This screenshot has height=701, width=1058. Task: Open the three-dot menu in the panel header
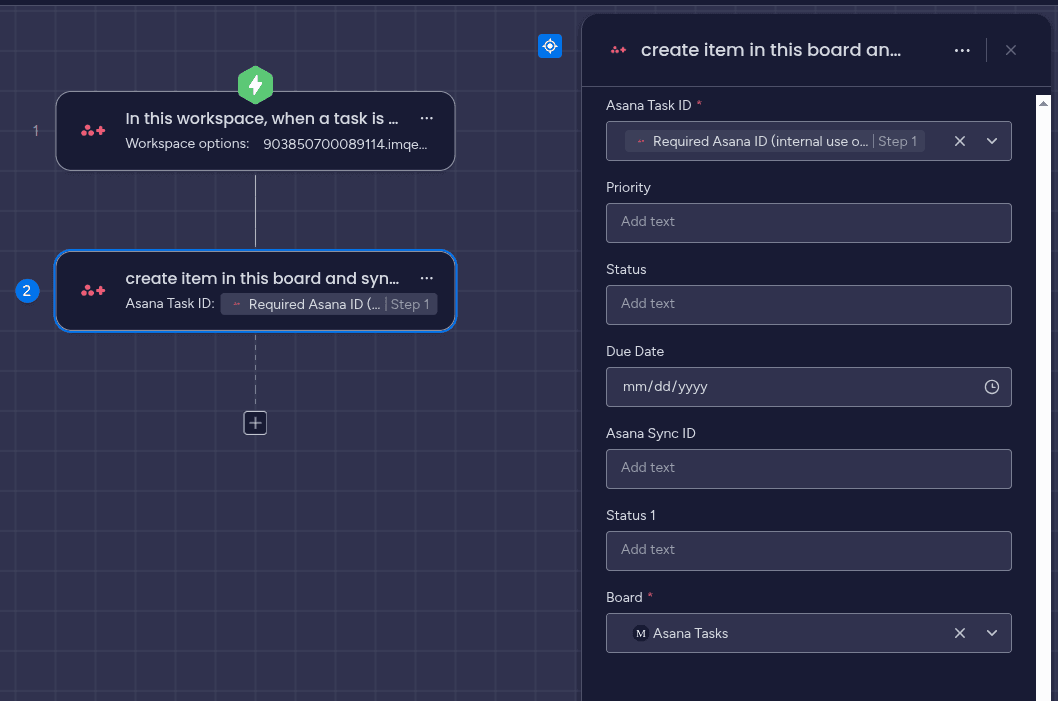point(961,50)
